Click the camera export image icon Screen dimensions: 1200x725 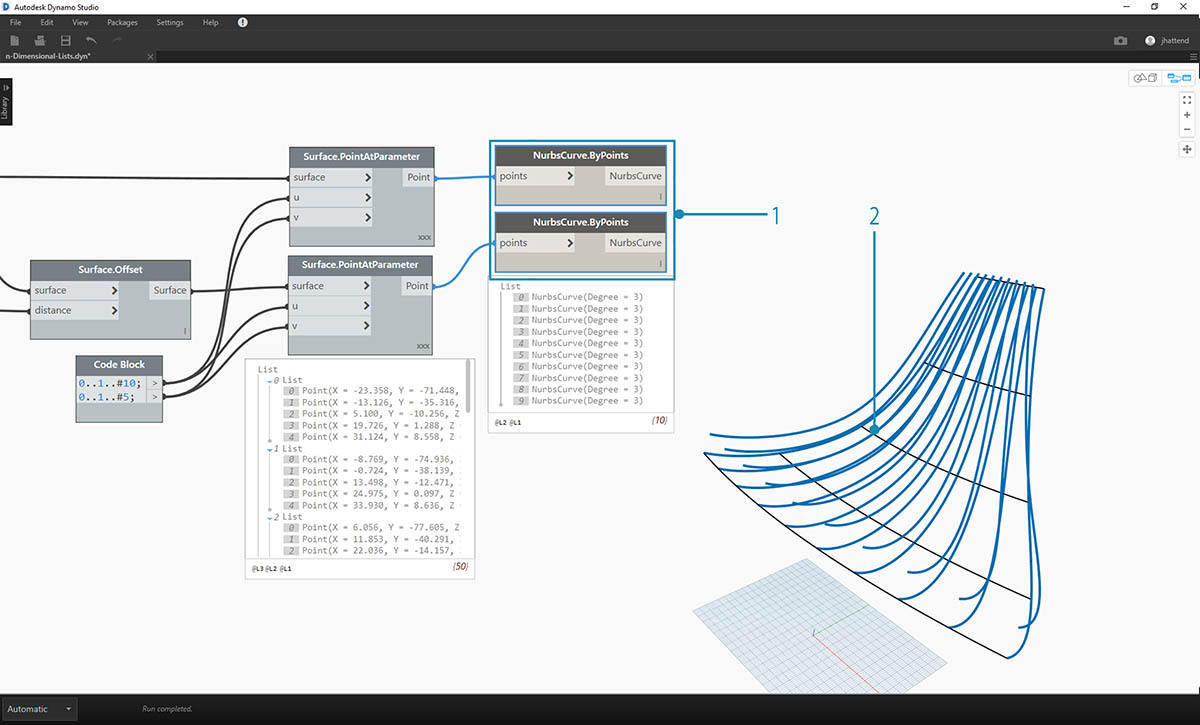(1120, 40)
